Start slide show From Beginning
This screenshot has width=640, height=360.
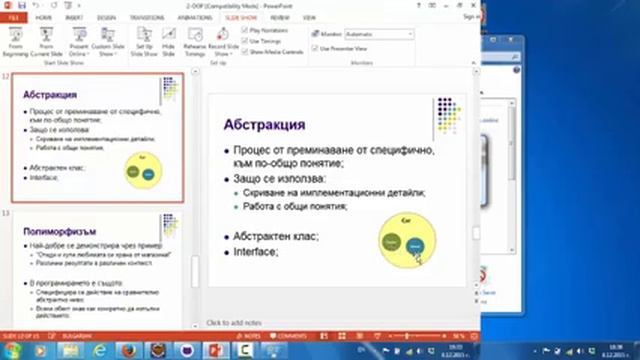[16, 42]
